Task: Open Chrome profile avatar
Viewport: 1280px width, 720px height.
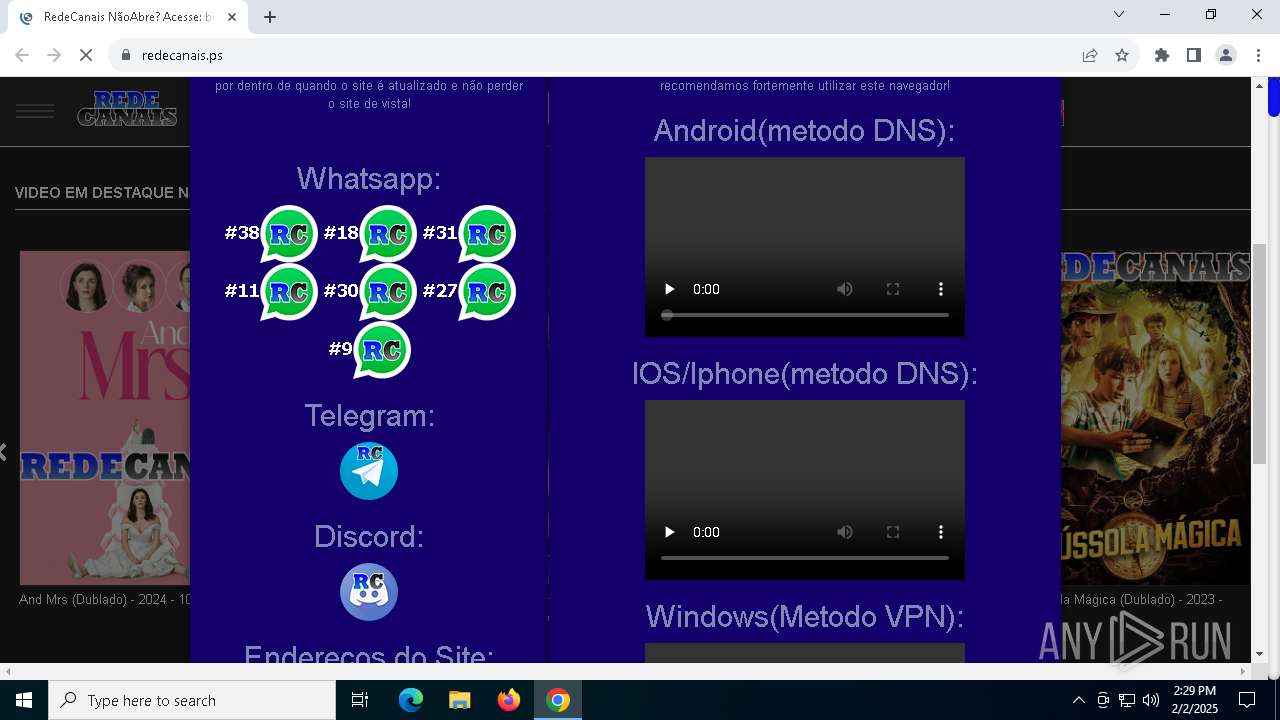Action: point(1226,56)
